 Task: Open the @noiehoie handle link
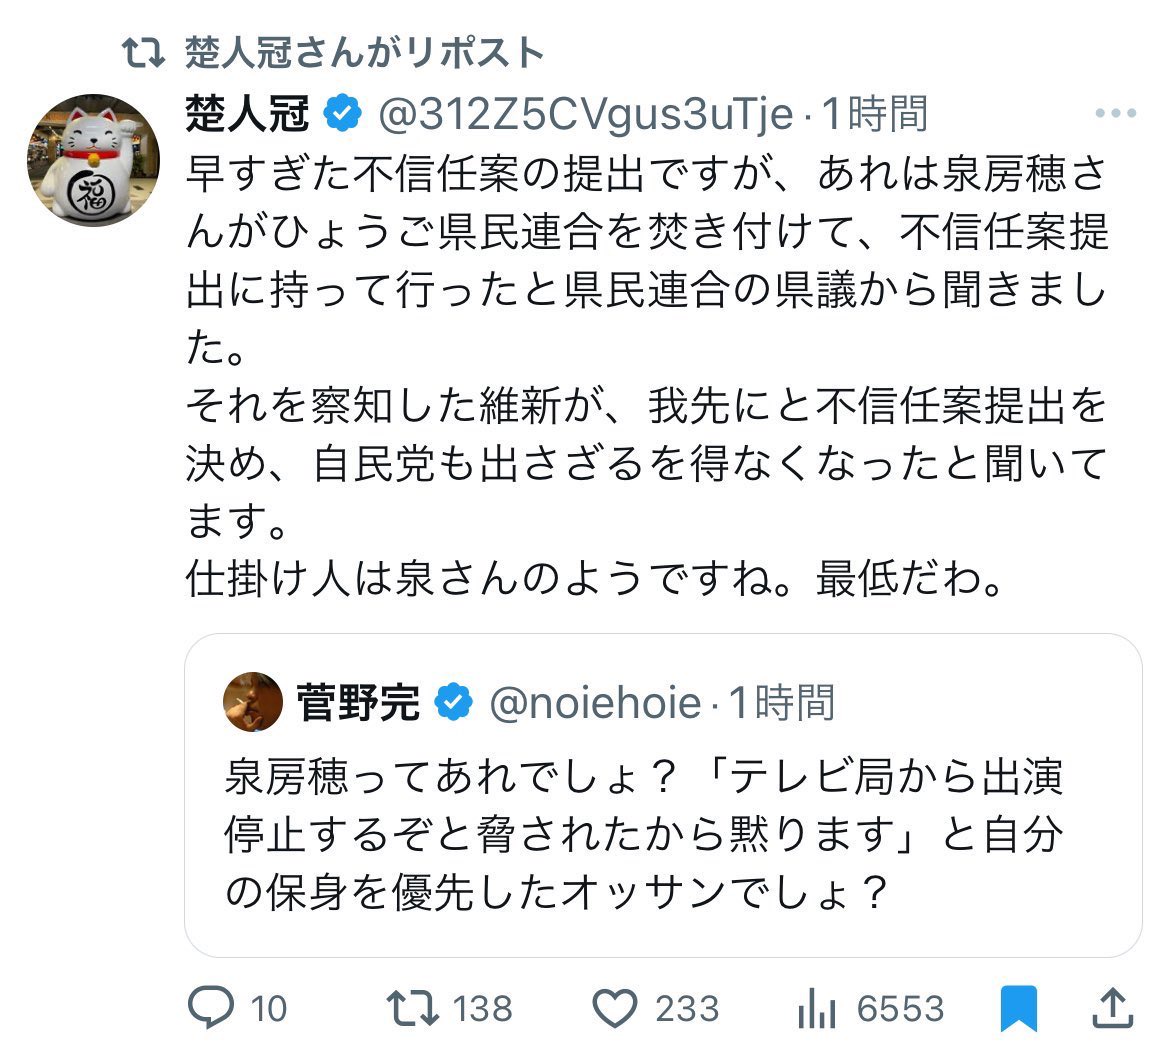595,703
